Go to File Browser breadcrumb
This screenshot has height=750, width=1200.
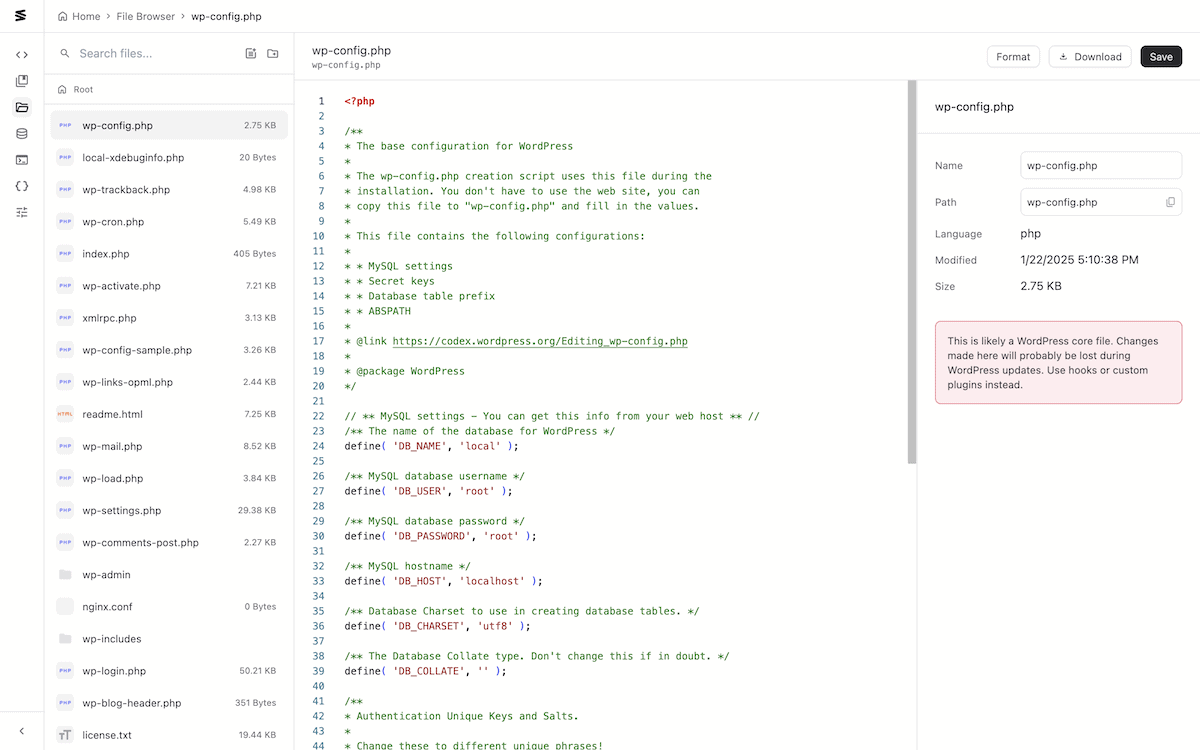[146, 16]
